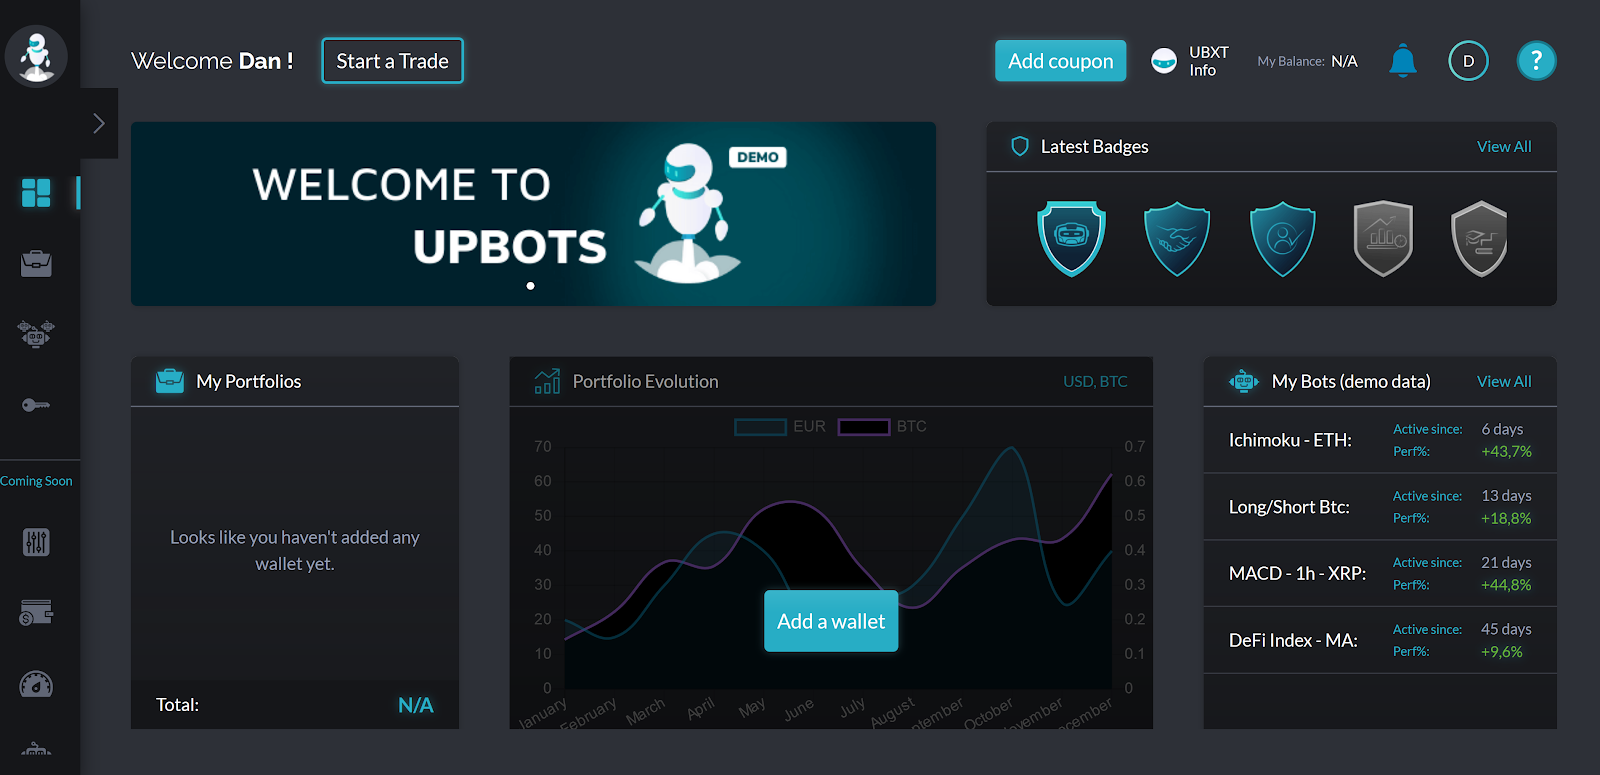Select the grey chart badge
Screen dimensions: 1600x775
coord(1383,238)
